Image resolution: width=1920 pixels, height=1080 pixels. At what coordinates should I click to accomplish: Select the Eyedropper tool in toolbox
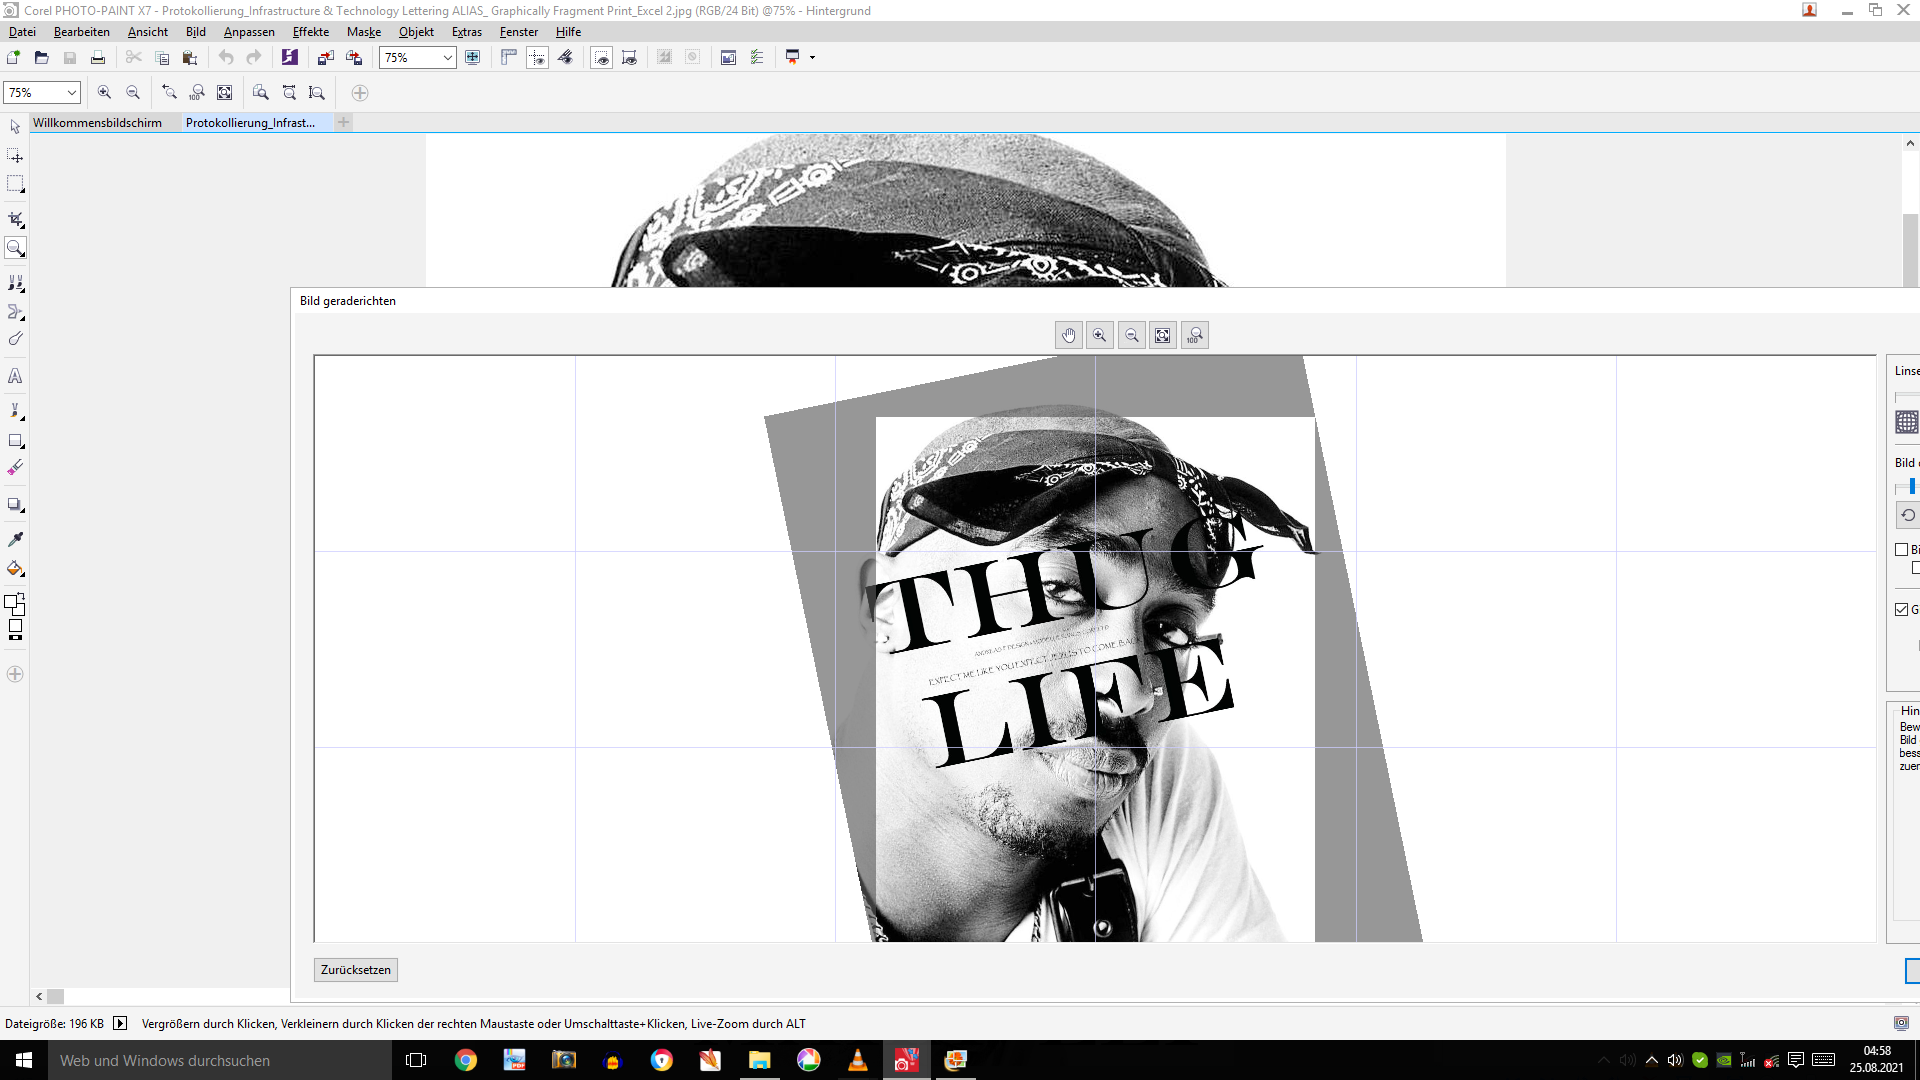coord(15,540)
